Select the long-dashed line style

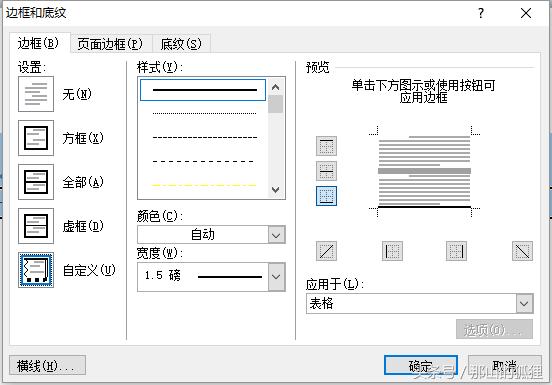[x=203, y=162]
